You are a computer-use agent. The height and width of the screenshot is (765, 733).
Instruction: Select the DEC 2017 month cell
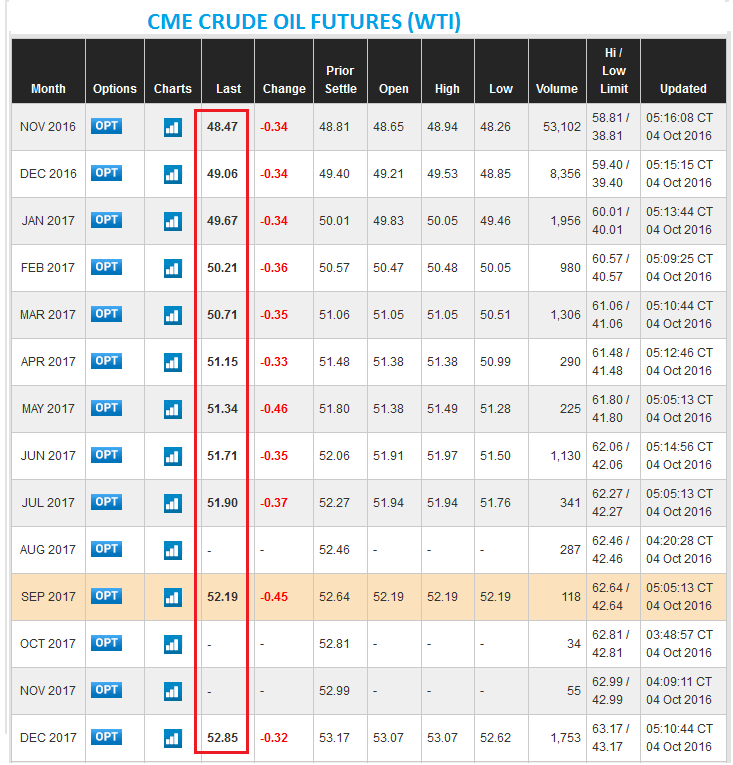tap(48, 738)
